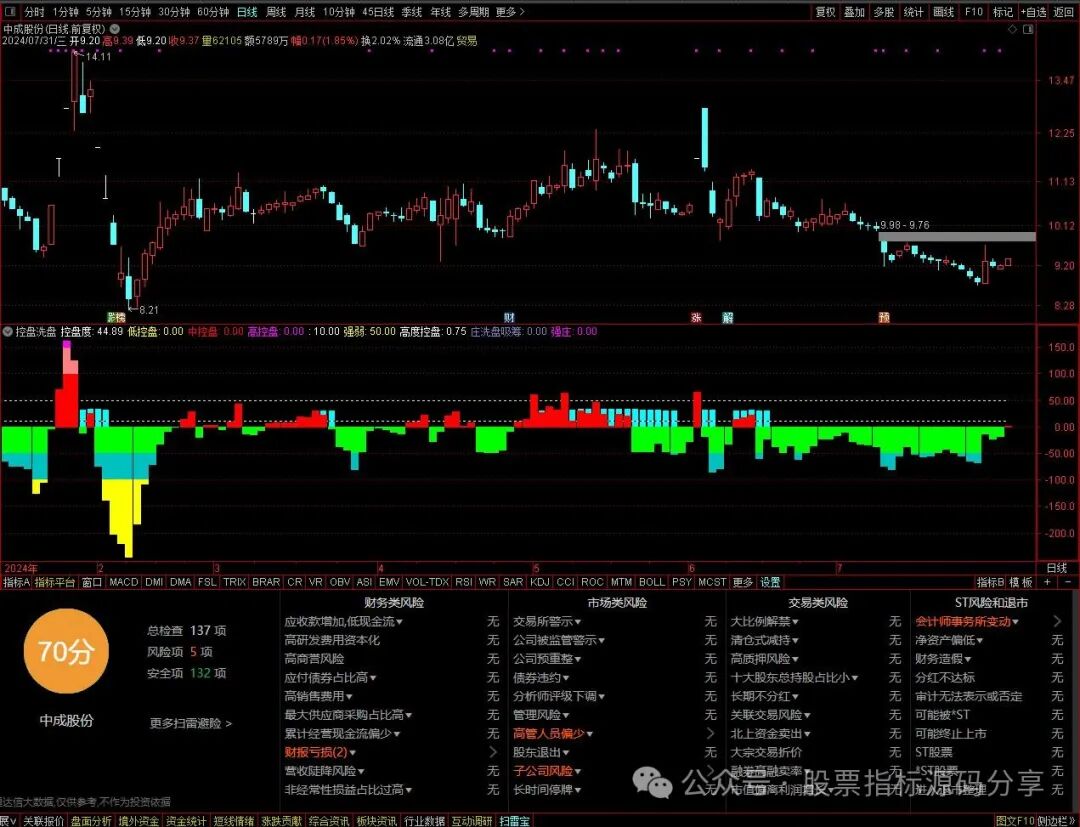The image size is (1080, 827).
Task: Click the diamond icon at chart's upper right
Action: [1012, 29]
